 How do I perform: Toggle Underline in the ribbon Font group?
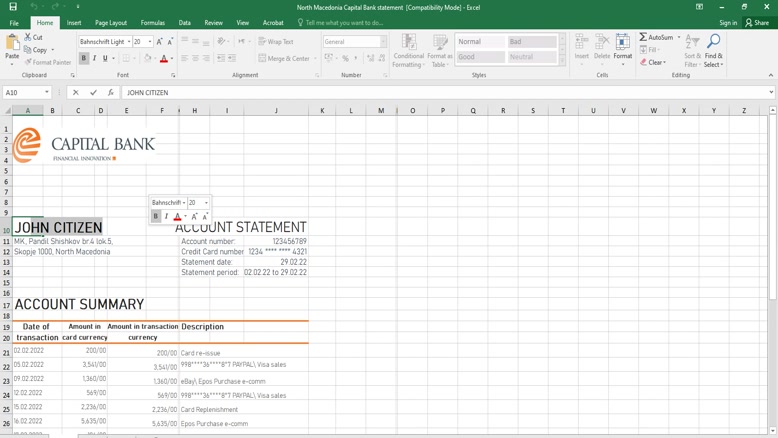(105, 59)
